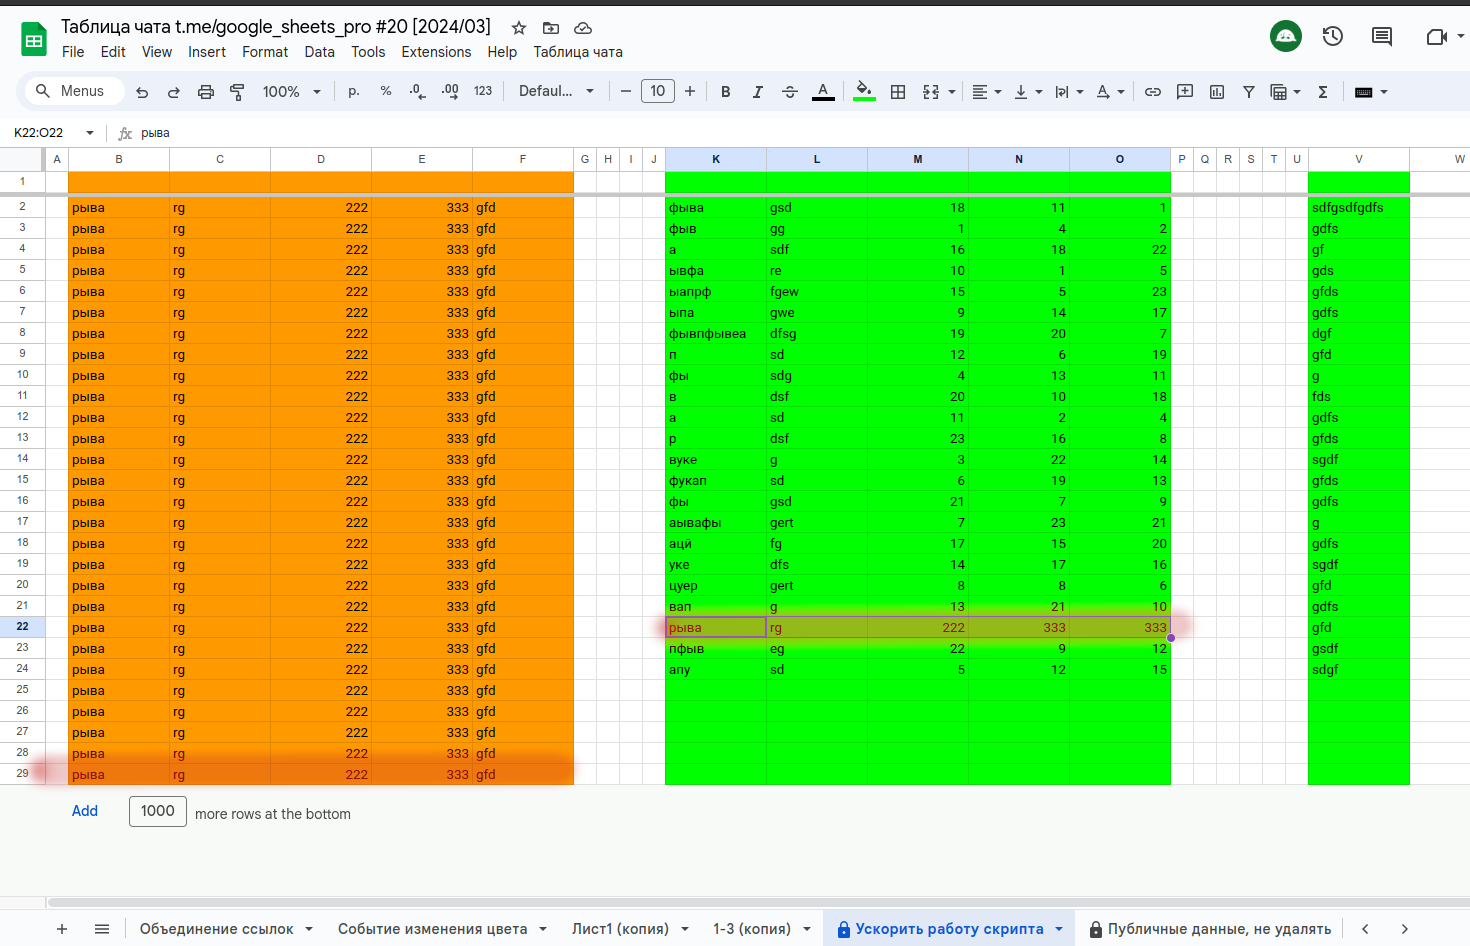The image size is (1470, 946).
Task: Toggle italic formatting
Action: coord(758,92)
